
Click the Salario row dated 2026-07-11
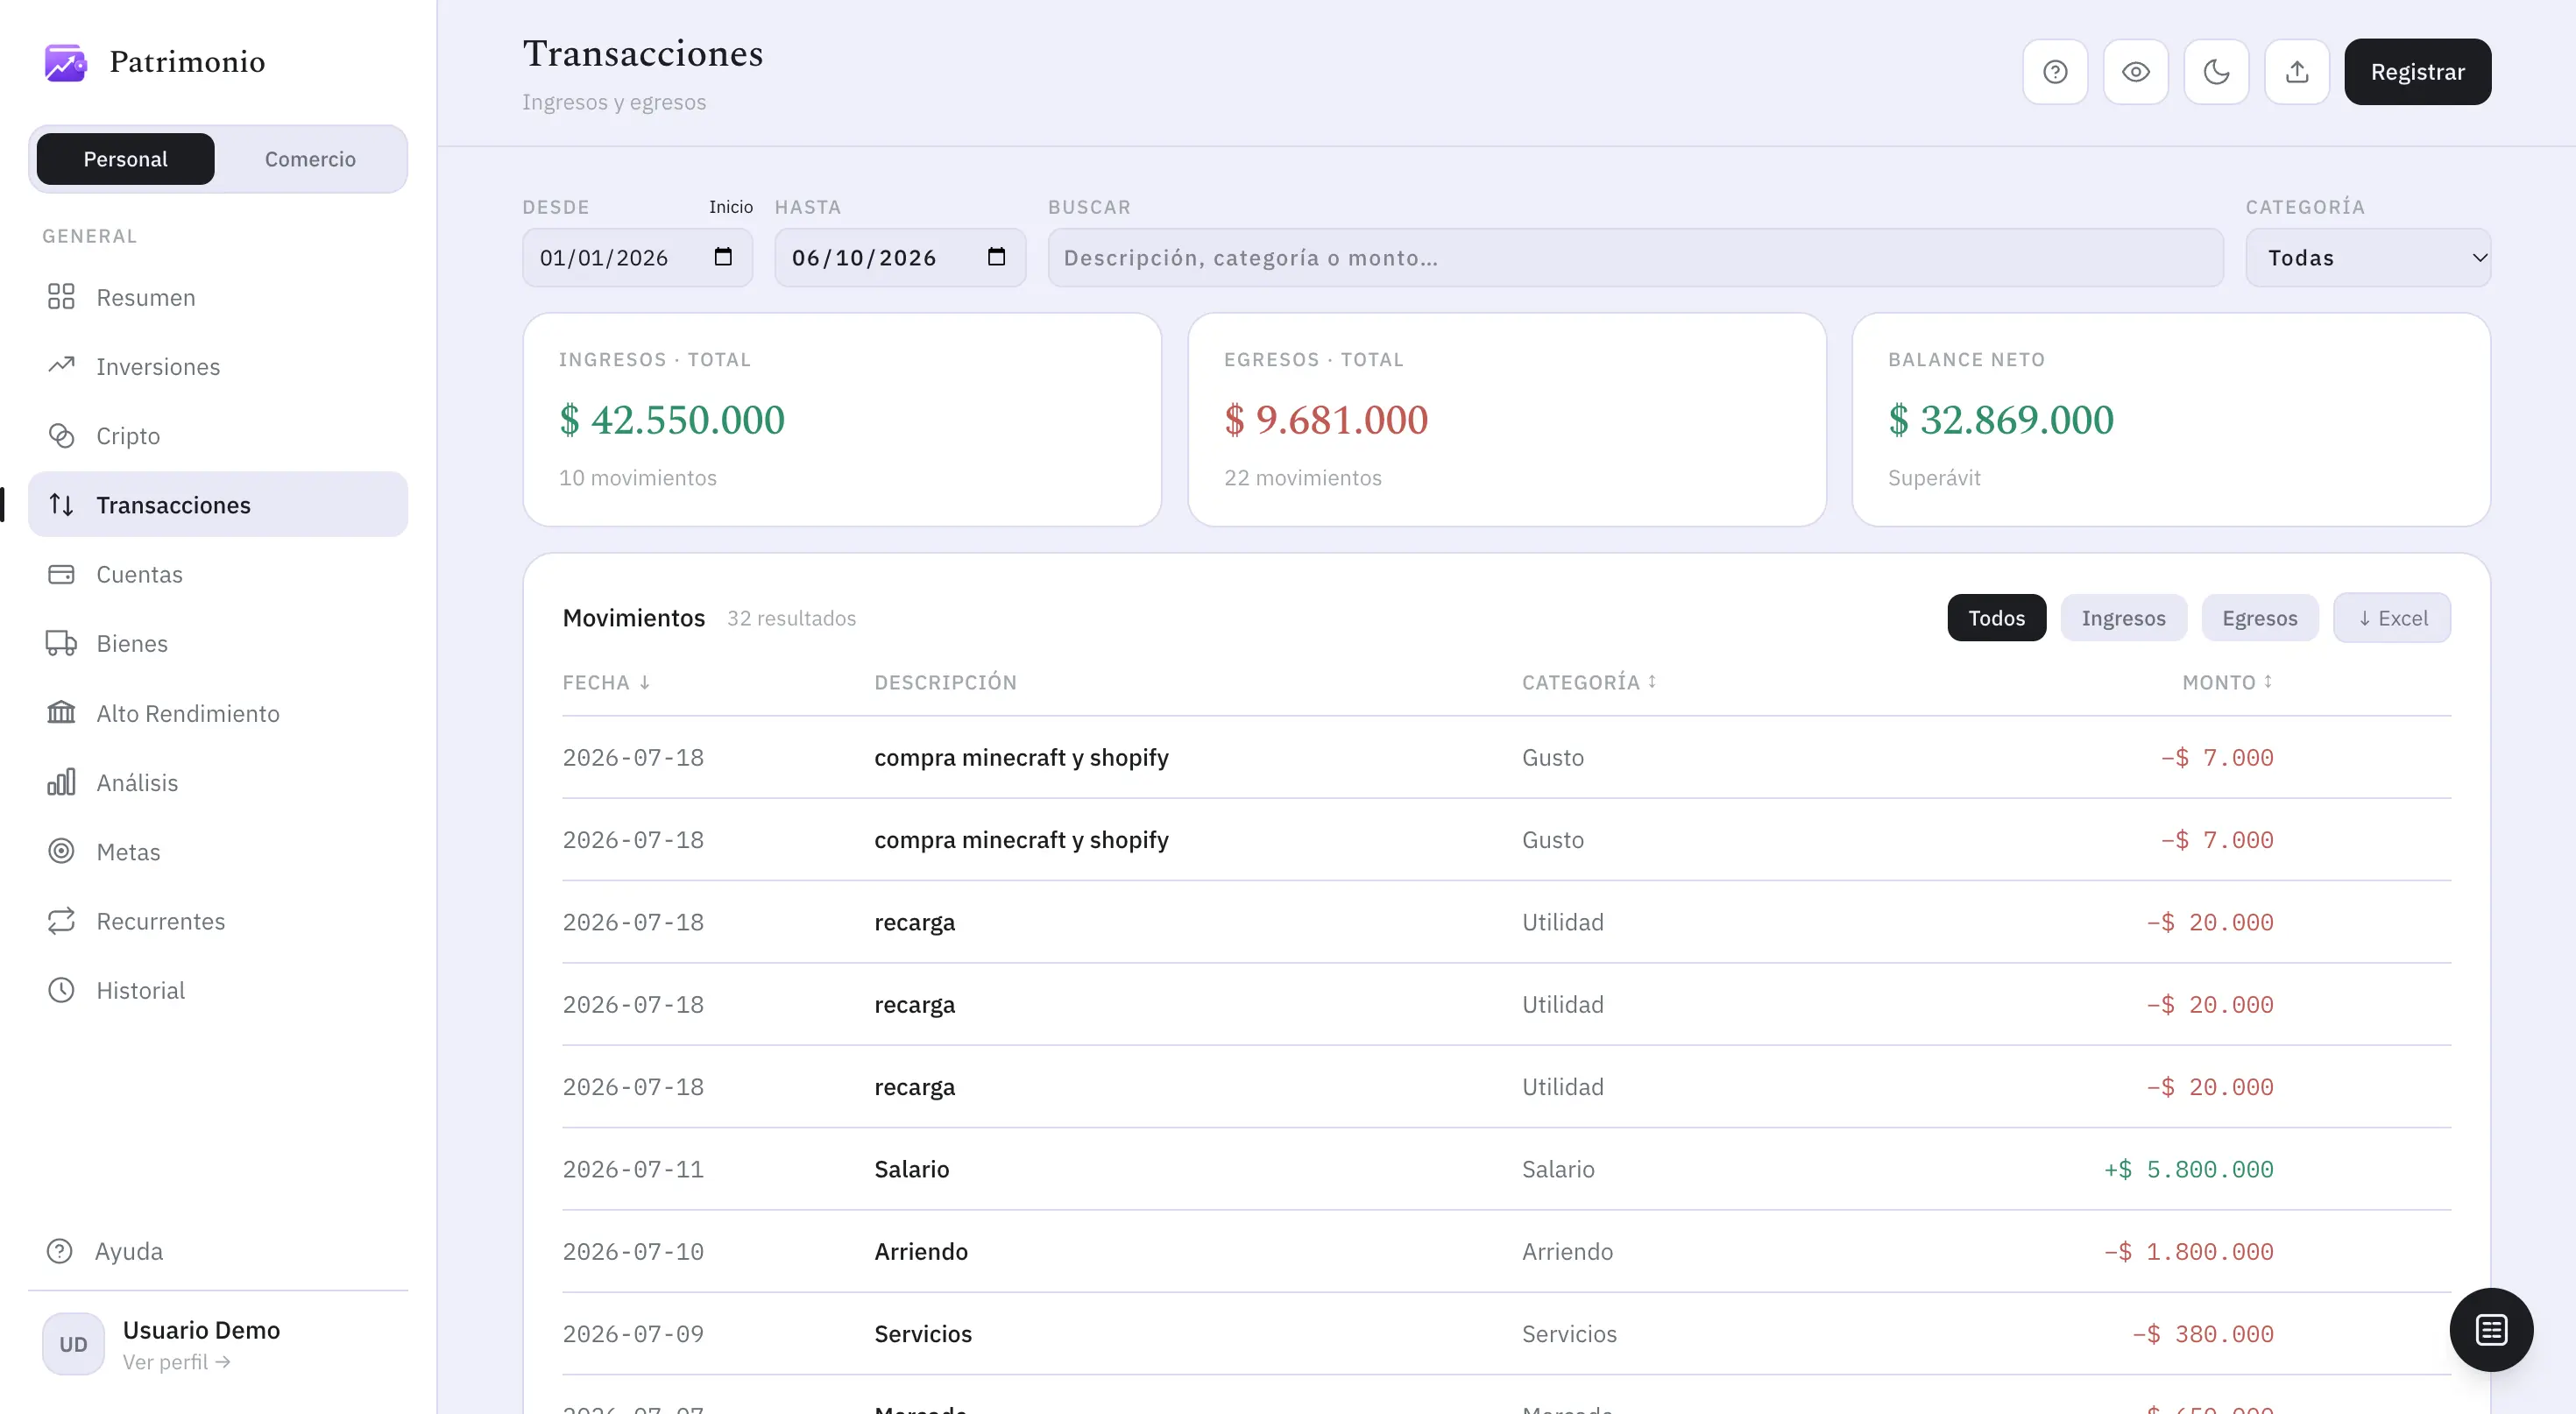point(1506,1169)
